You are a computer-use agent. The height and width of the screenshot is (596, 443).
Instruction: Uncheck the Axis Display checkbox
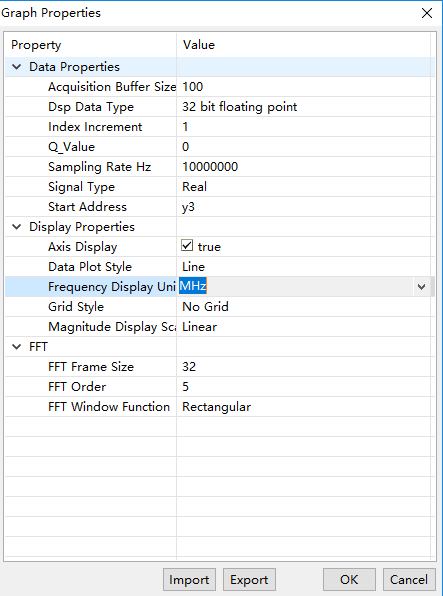pos(187,246)
